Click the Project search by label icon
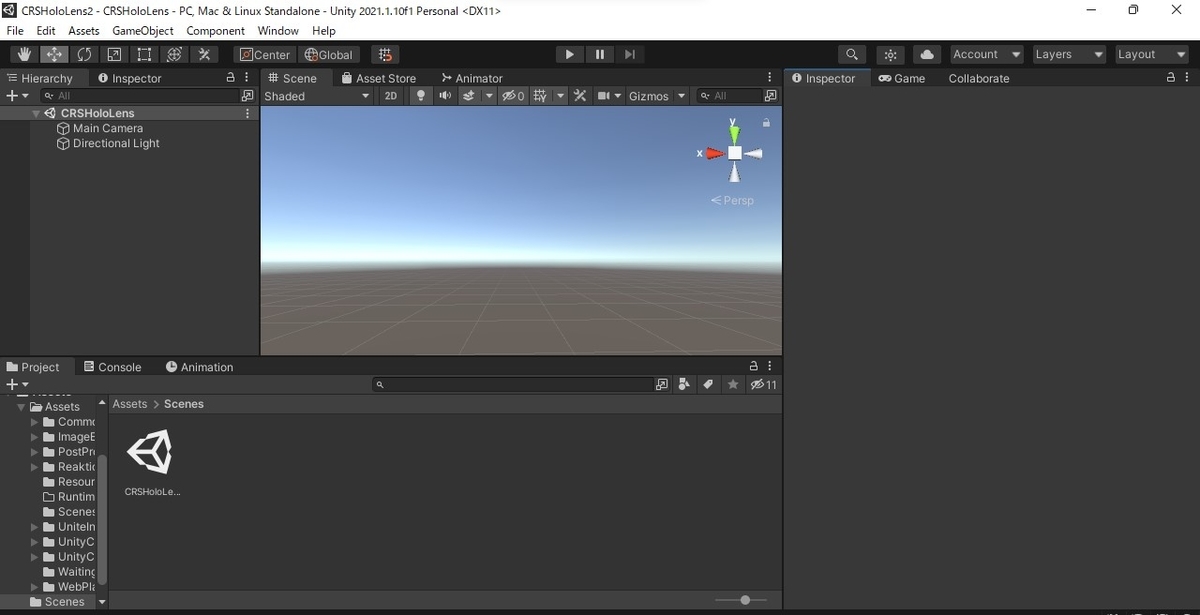This screenshot has width=1200, height=615. (x=708, y=384)
